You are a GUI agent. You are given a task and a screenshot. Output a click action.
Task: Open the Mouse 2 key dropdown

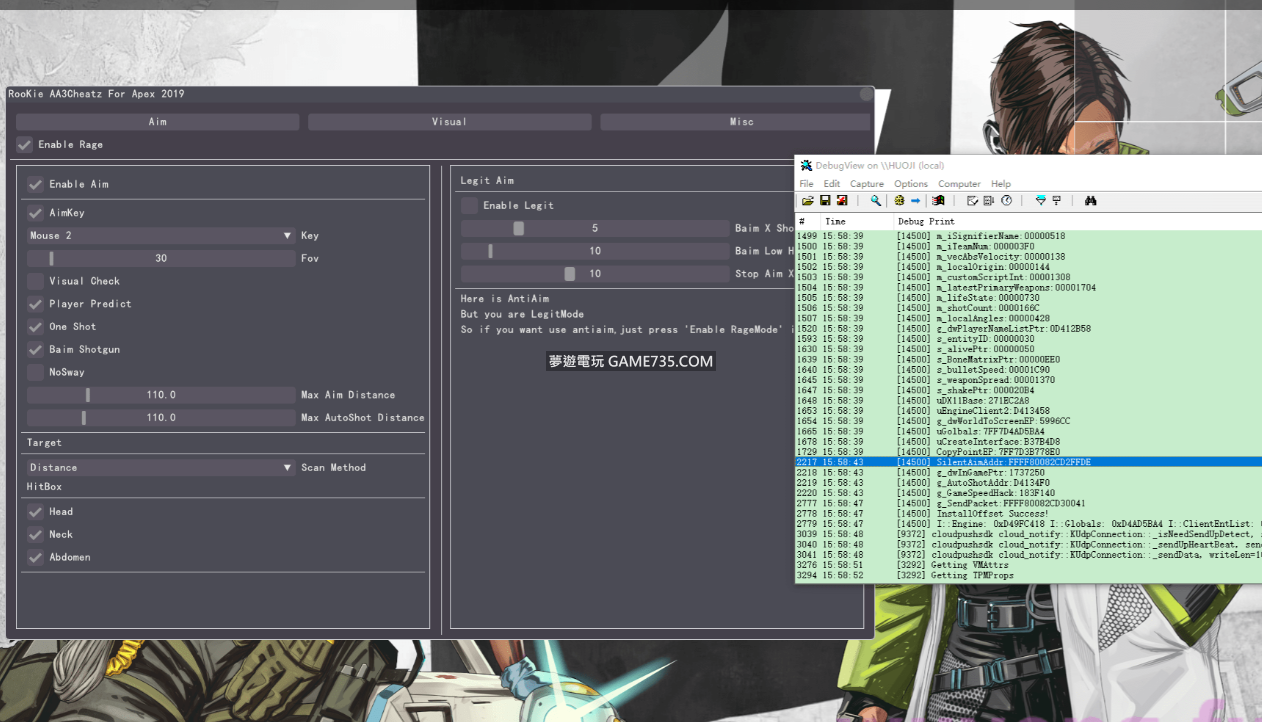click(x=160, y=236)
